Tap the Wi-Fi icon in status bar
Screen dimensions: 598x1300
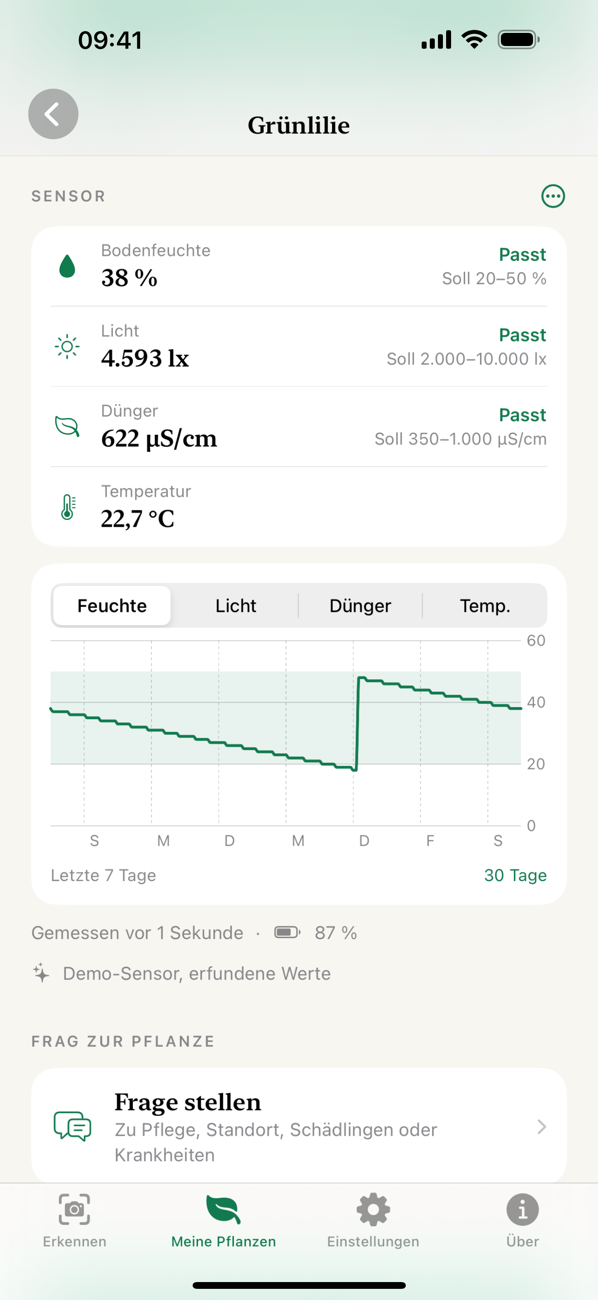click(x=475, y=40)
